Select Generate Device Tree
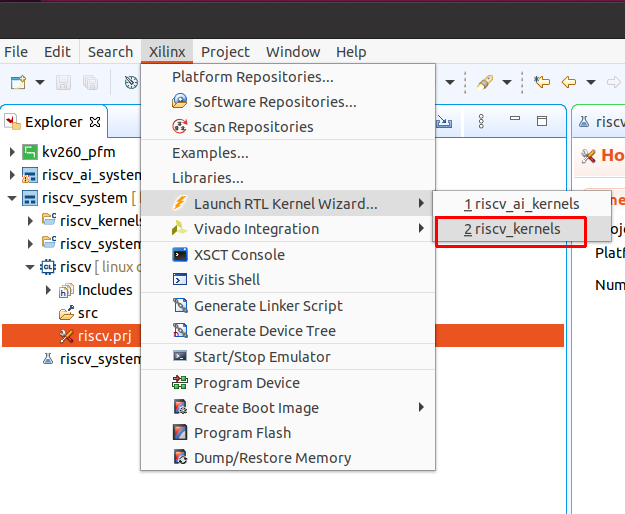The width and height of the screenshot is (625, 514). tap(288, 331)
